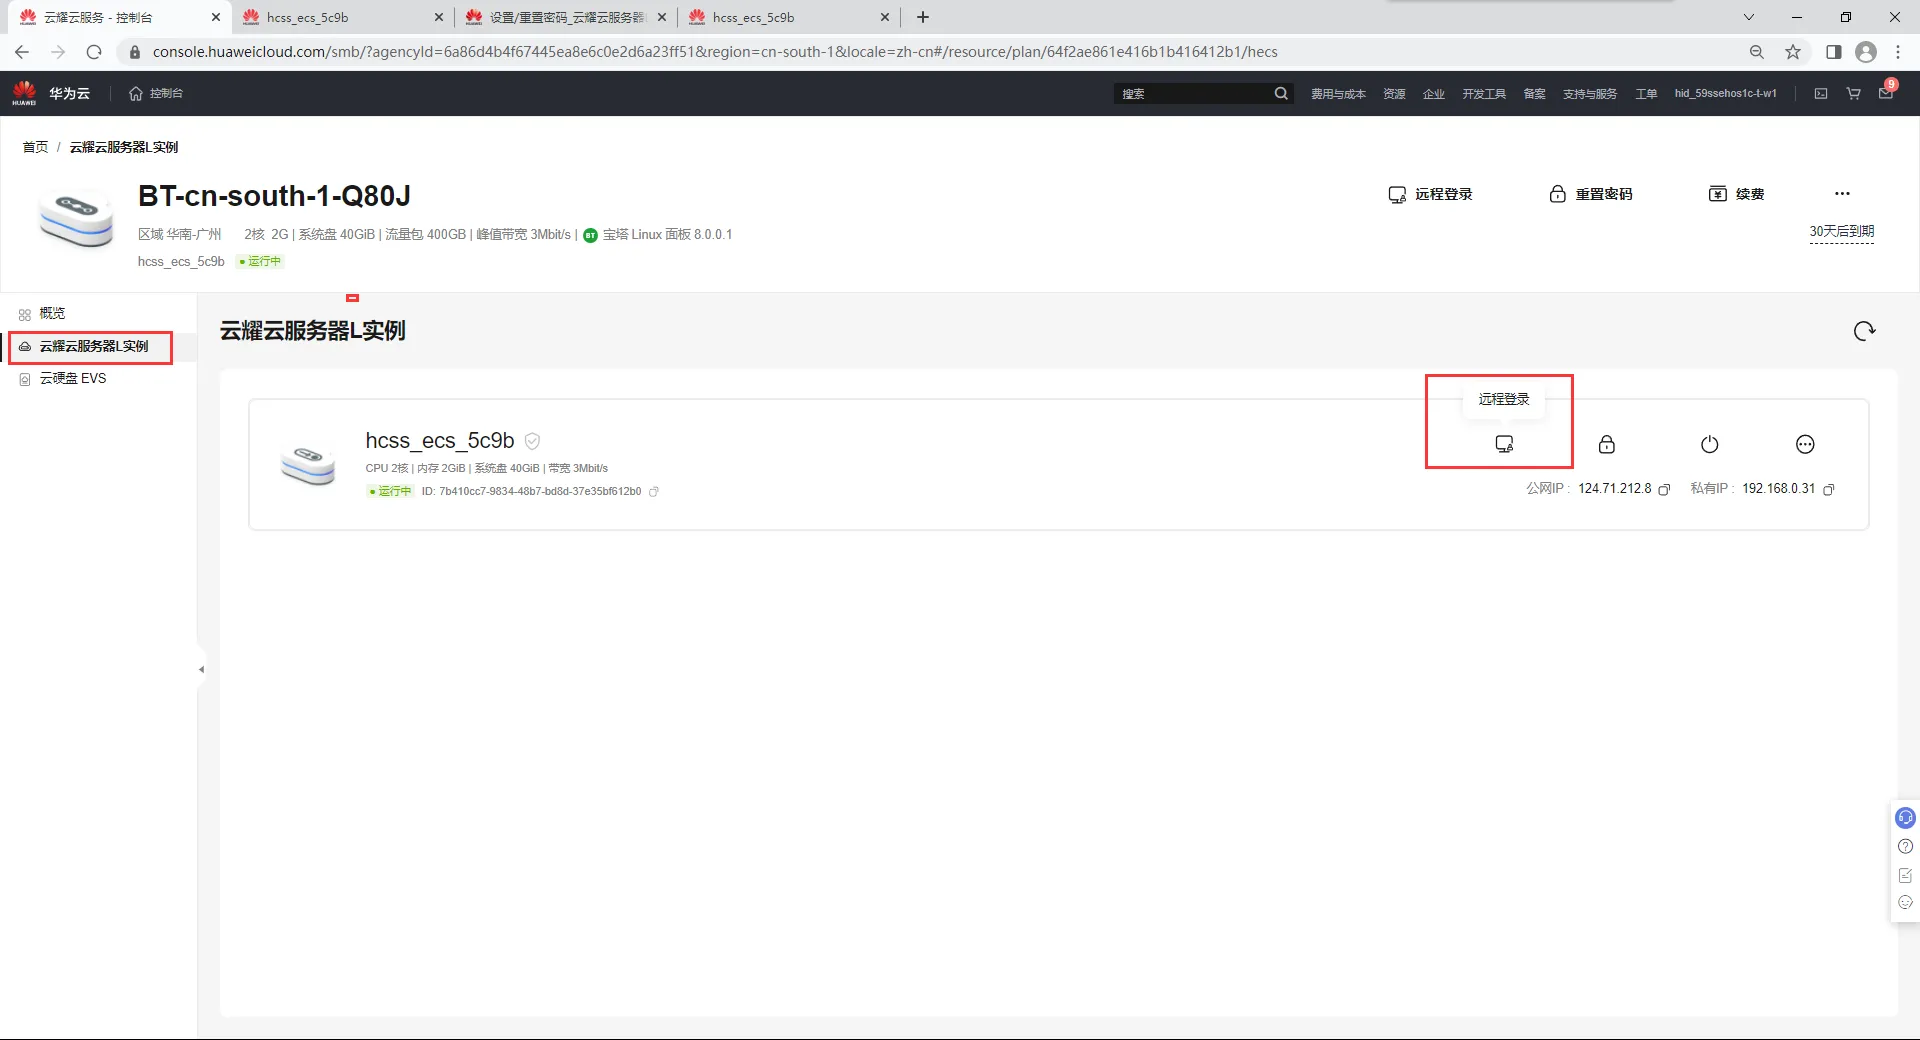Open the tab search dropdown chevron
Screen dimensions: 1920x1040
tap(1749, 17)
